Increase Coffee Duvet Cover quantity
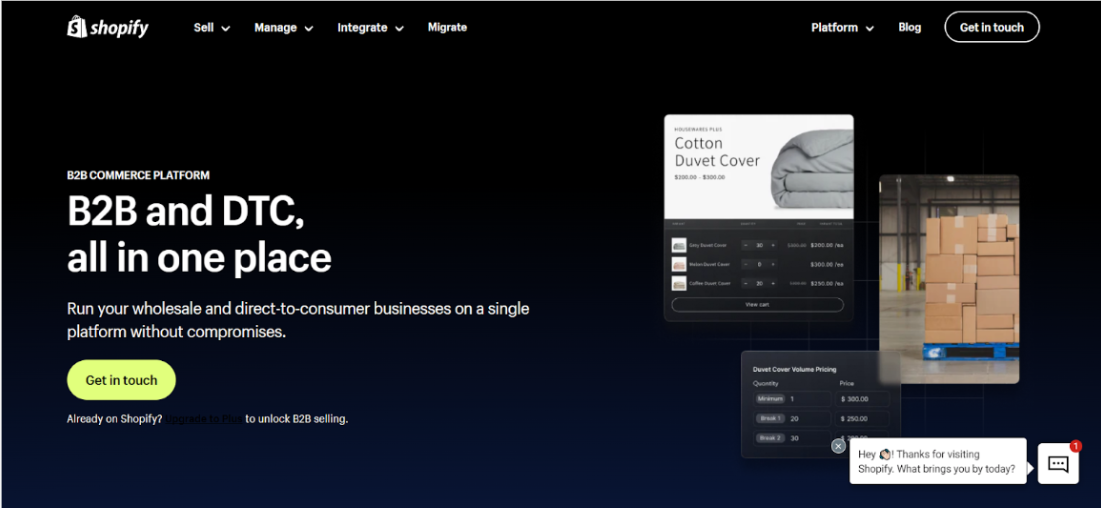 point(773,283)
